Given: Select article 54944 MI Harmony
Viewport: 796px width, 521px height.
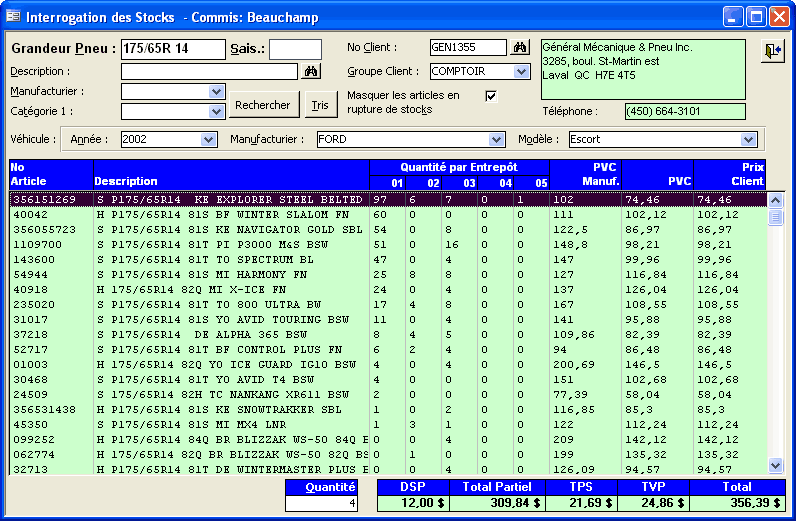Looking at the screenshot, I should point(388,275).
